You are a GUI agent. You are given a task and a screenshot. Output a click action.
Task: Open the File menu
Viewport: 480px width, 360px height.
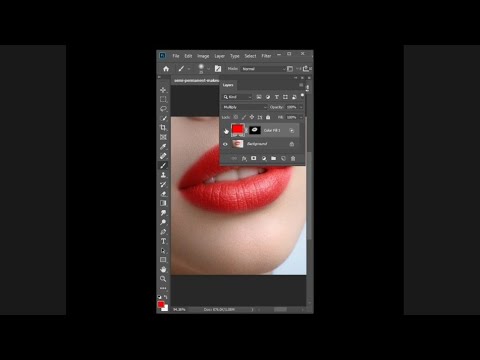coord(176,56)
